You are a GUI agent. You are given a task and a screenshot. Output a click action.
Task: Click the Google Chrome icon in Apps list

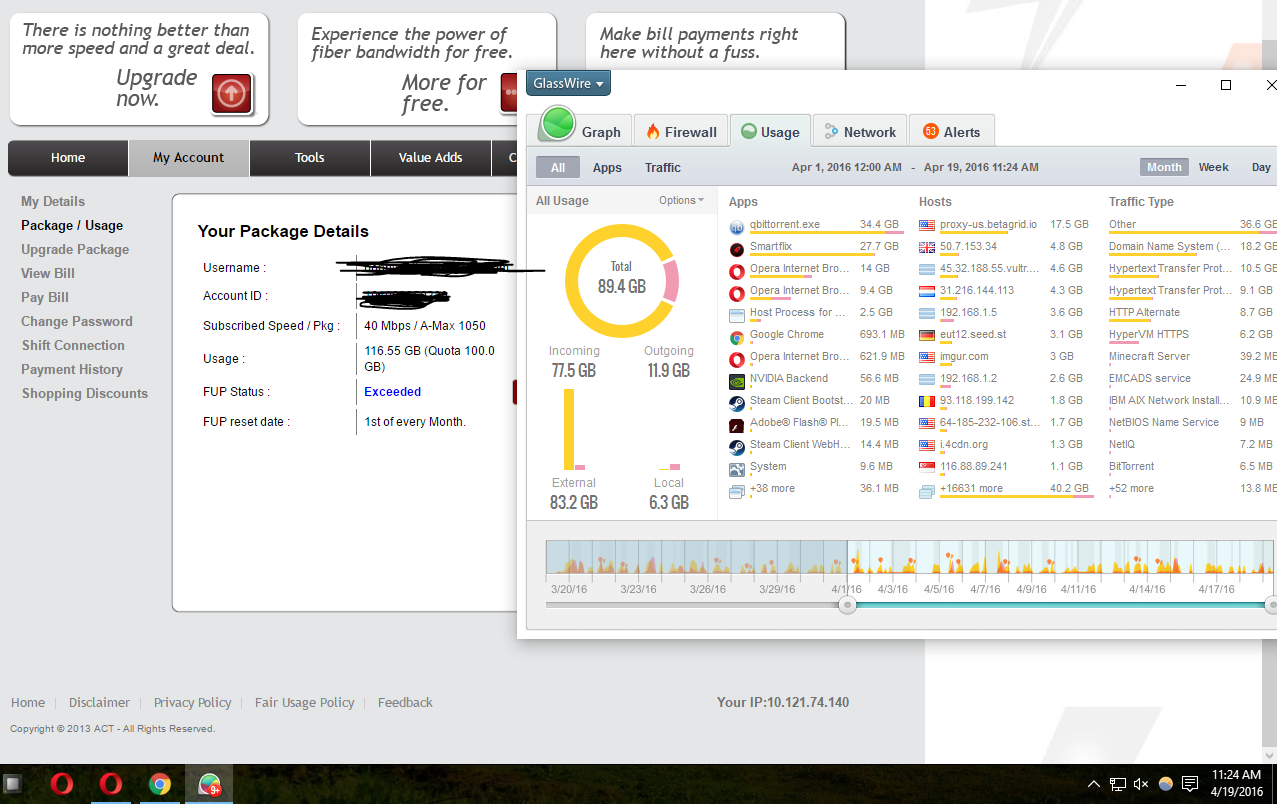[x=737, y=336]
